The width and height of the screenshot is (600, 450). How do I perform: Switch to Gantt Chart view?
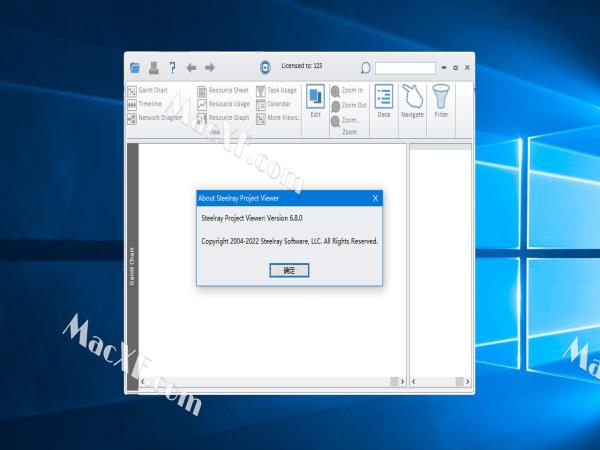[x=148, y=90]
